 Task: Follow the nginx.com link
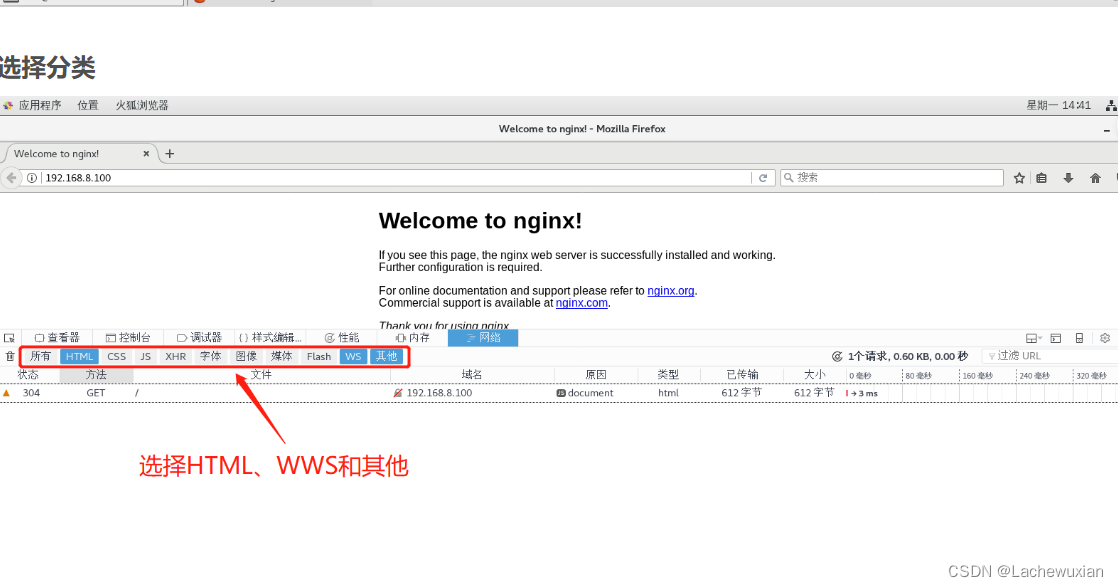pos(582,303)
